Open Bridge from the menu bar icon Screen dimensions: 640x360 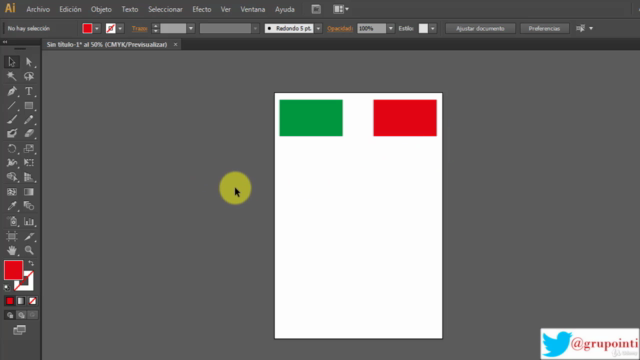coord(316,9)
